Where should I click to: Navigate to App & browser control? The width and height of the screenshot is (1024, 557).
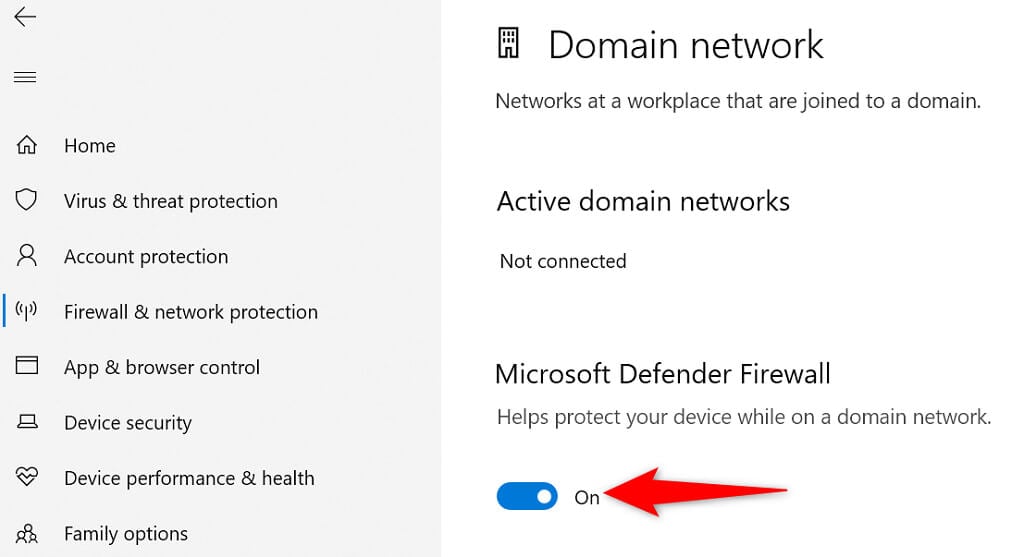[161, 367]
